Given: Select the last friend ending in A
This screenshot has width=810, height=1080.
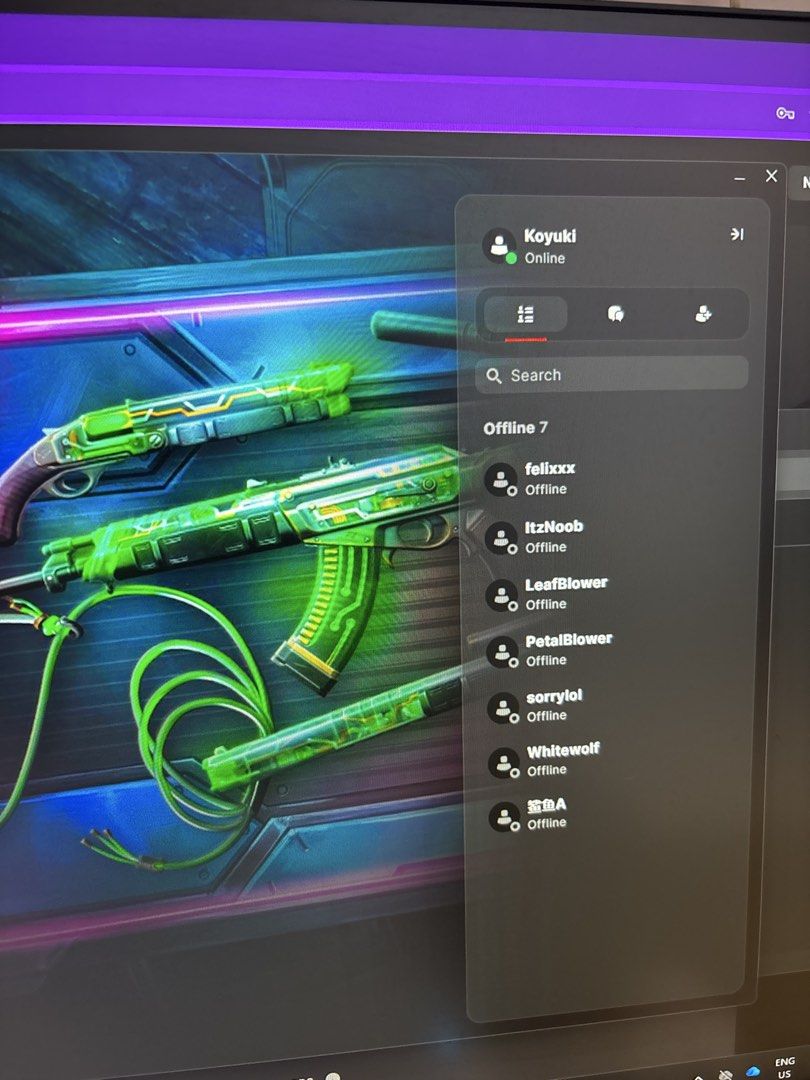Looking at the screenshot, I should pos(613,814).
